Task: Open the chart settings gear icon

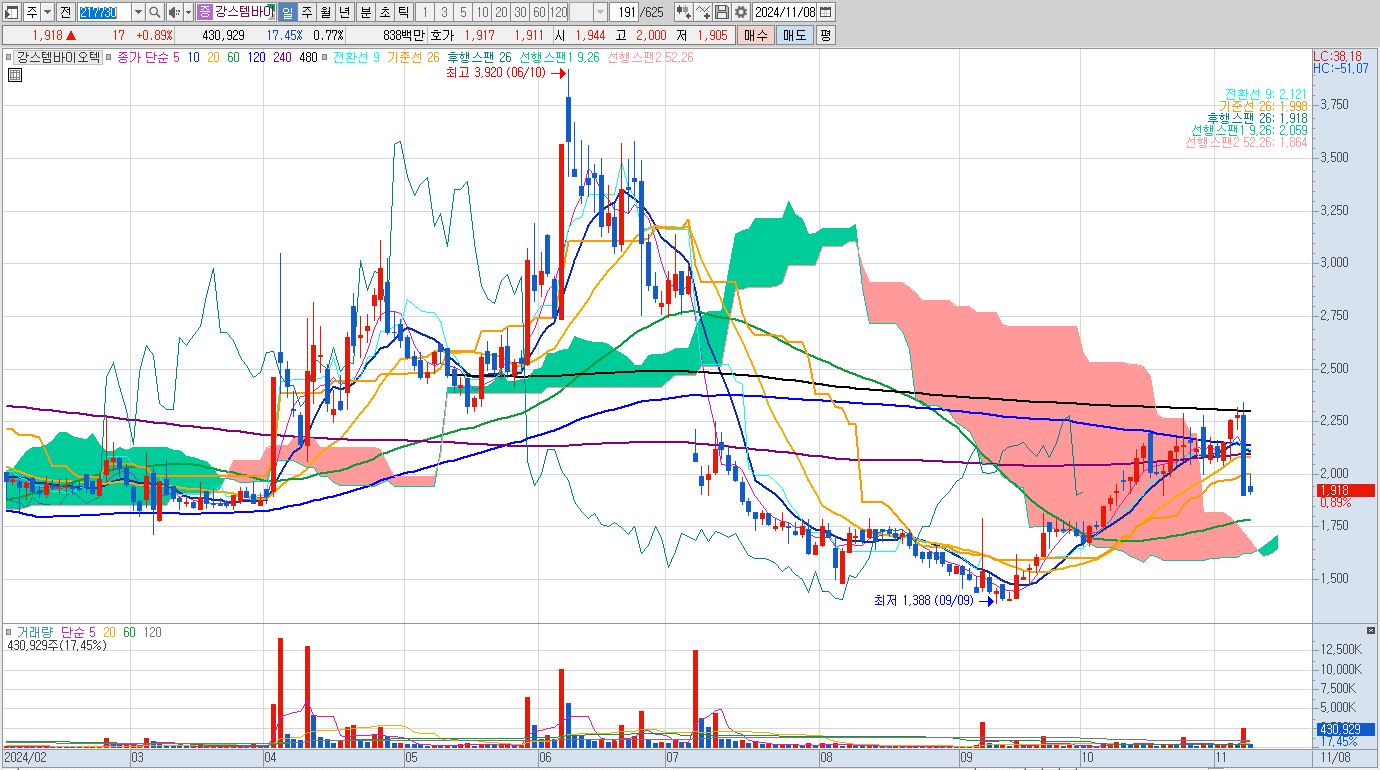Action: click(x=740, y=12)
